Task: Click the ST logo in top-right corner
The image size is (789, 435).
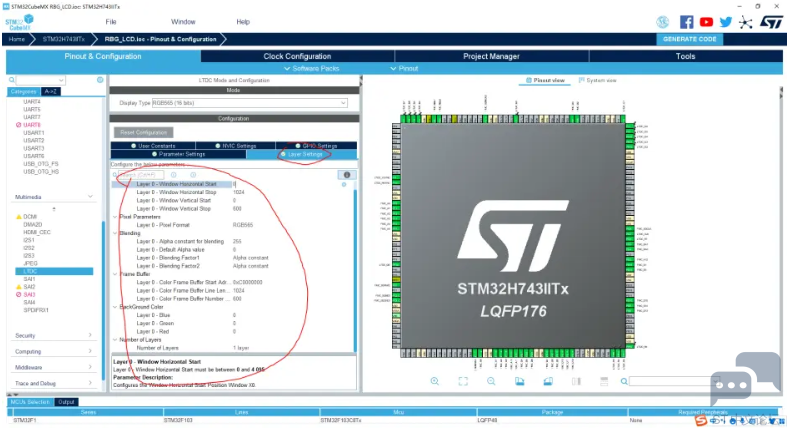Action: click(x=771, y=22)
